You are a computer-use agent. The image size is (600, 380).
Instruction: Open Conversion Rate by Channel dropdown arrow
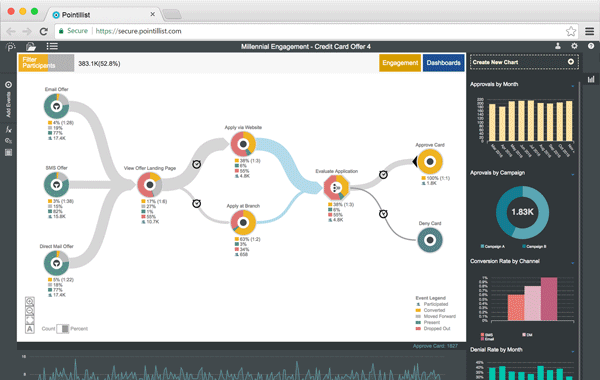[x=573, y=263]
